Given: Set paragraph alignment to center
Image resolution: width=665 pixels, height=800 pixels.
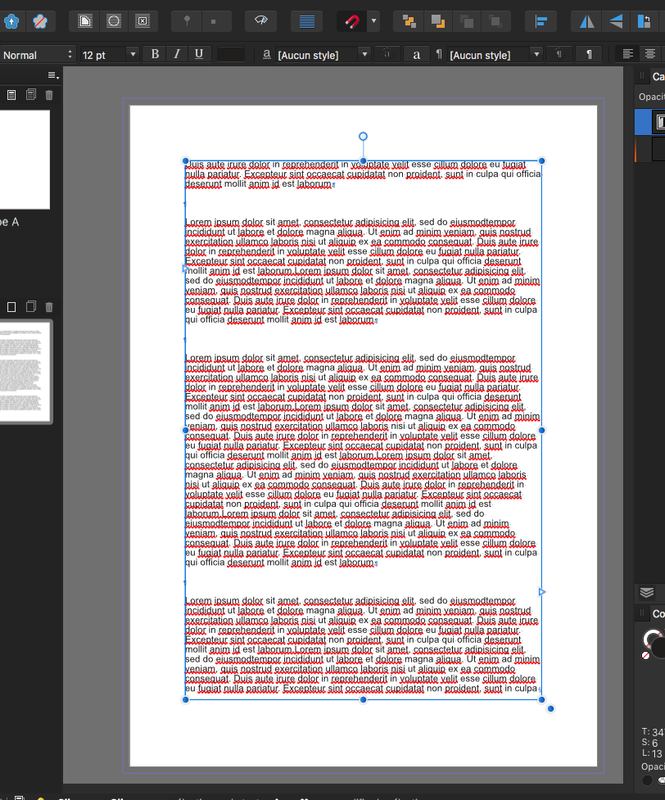Looking at the screenshot, I should 650,54.
